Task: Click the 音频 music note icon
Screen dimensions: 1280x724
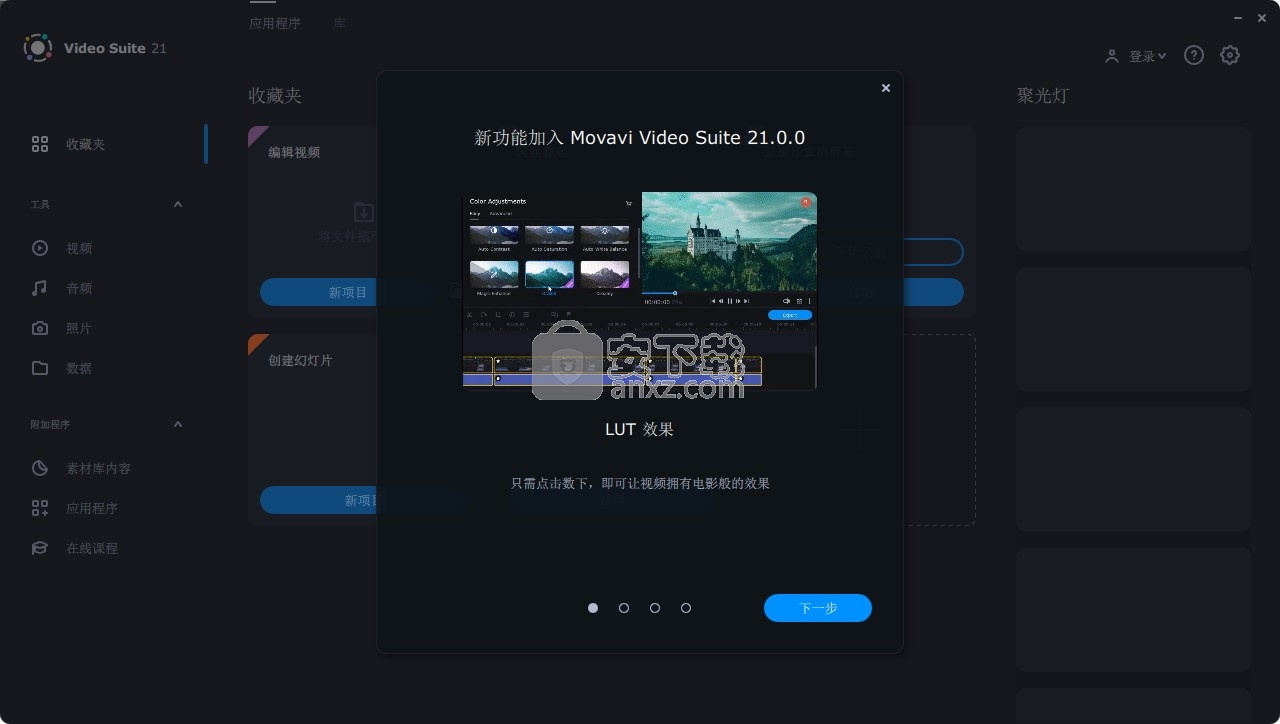Action: pos(40,288)
